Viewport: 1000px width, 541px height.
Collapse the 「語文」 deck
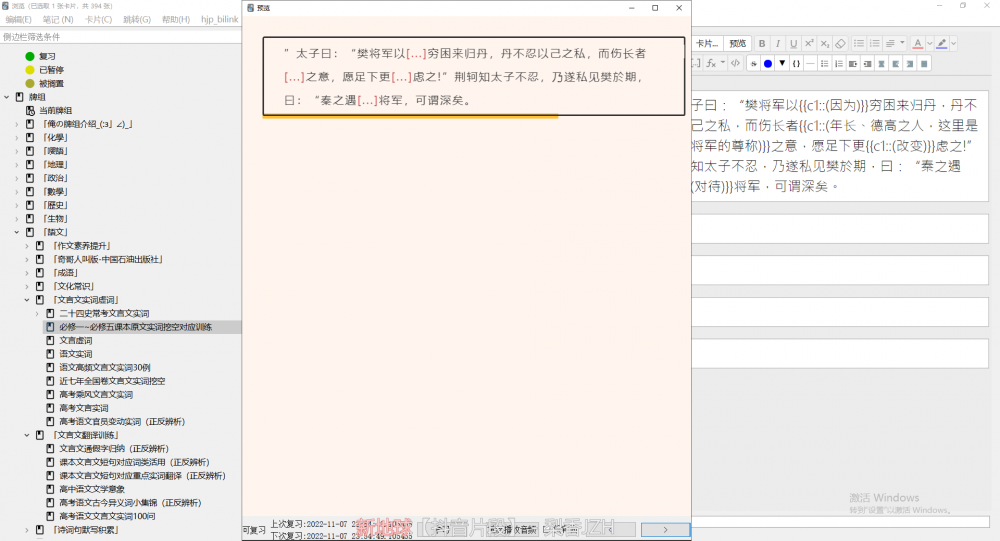17,232
